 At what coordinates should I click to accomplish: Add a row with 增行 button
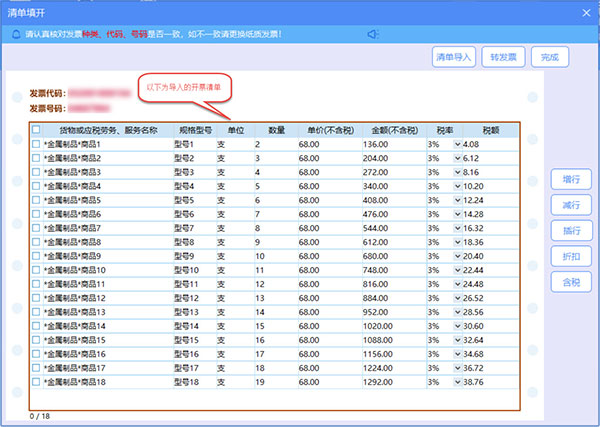[x=572, y=180]
